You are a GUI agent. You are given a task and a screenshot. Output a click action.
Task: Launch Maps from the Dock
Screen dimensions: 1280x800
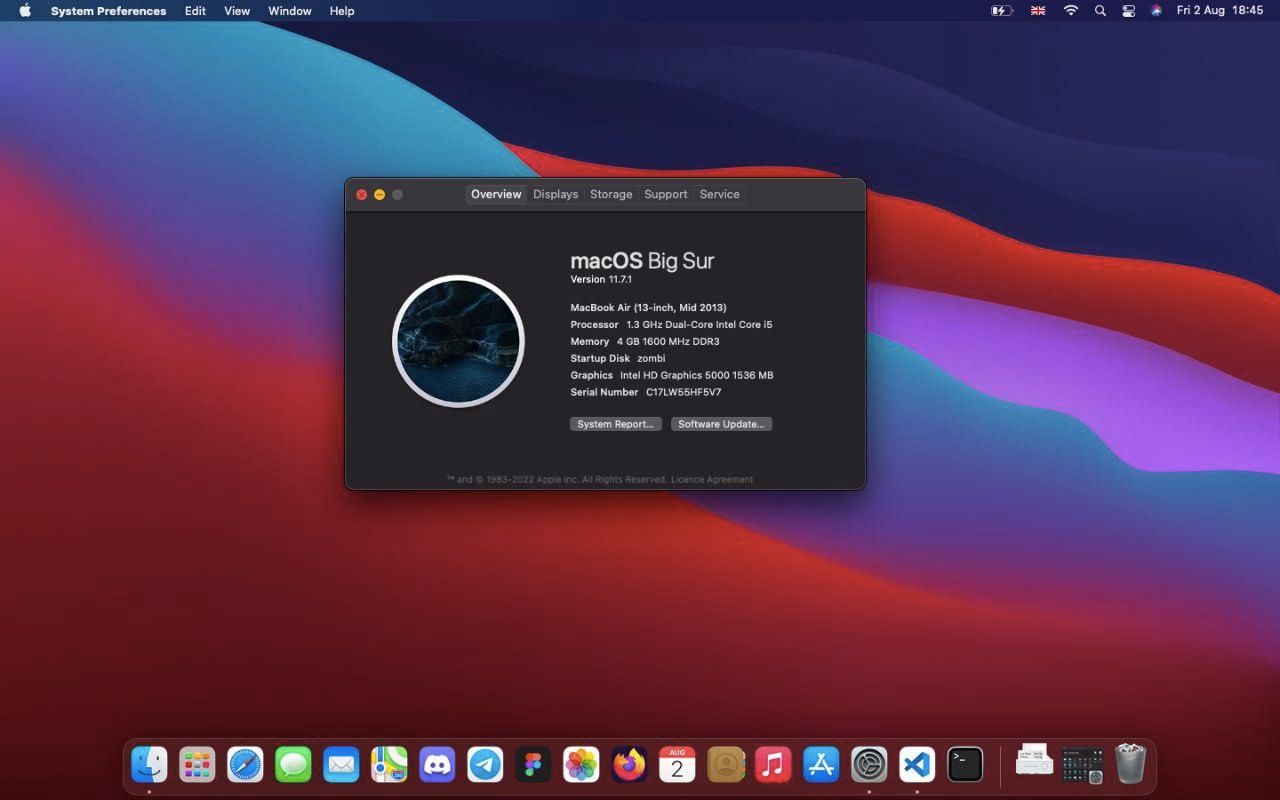point(389,765)
